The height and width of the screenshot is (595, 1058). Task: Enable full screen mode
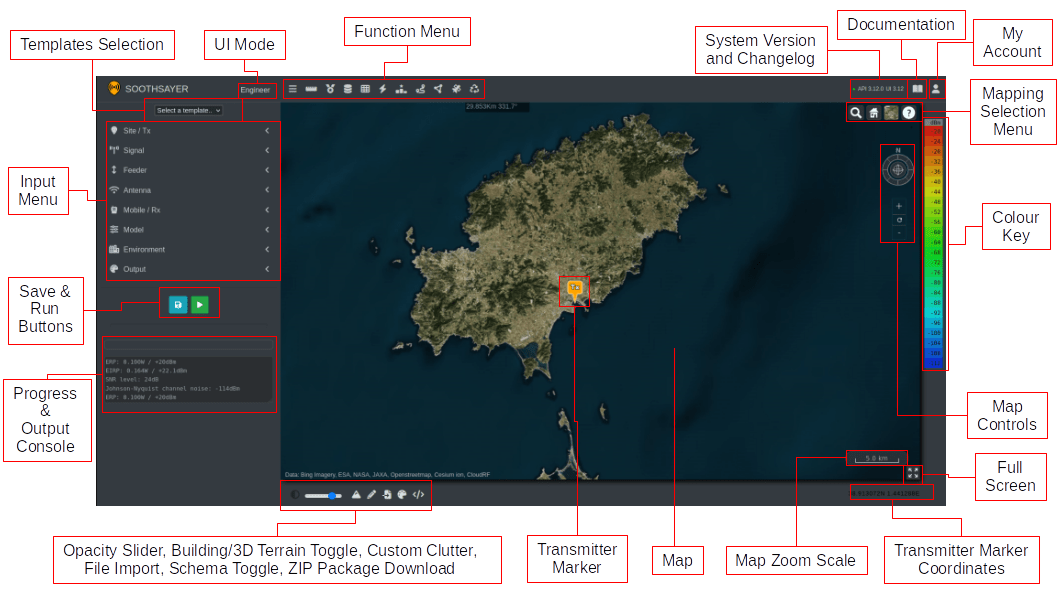pos(913,472)
